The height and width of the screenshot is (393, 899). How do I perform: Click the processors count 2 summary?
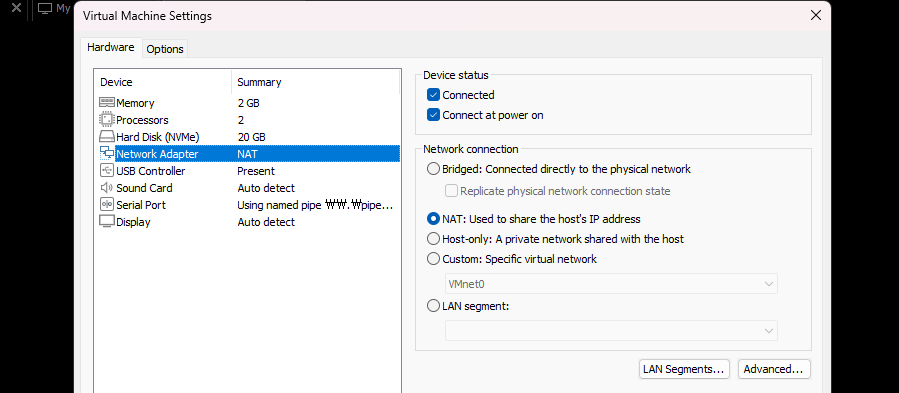[x=241, y=120]
